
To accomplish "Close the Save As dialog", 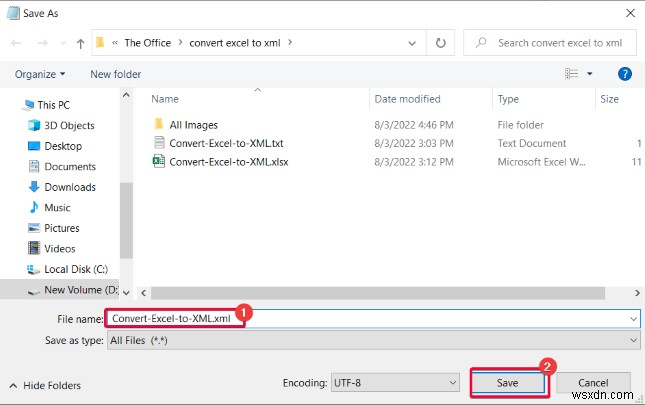I will (x=630, y=13).
